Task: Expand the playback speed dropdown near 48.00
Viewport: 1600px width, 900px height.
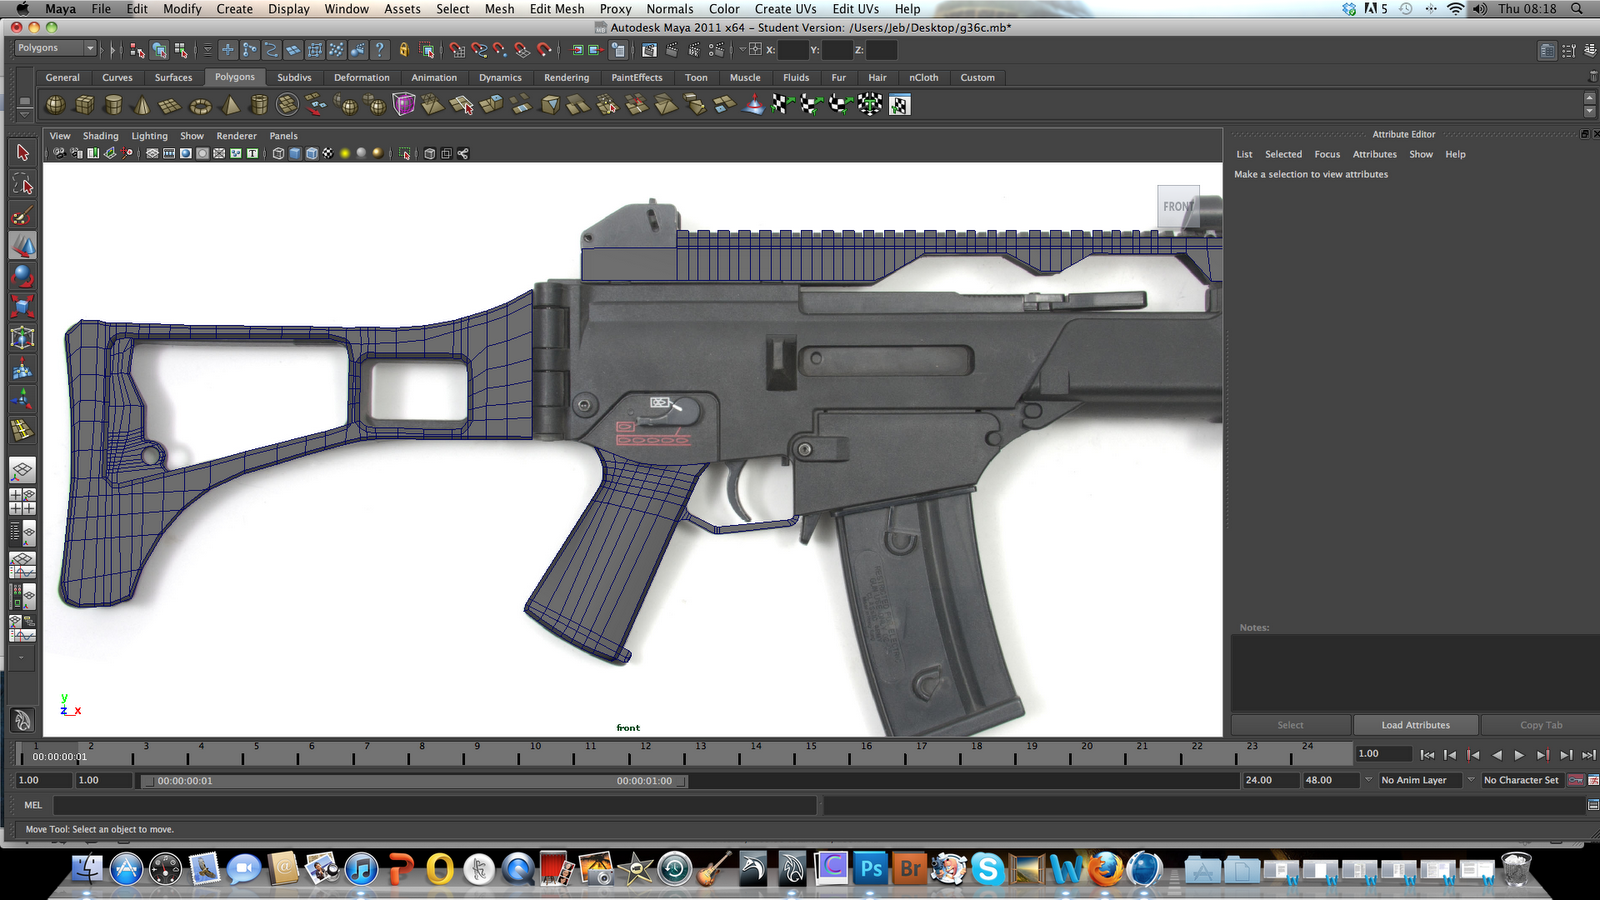Action: (1368, 780)
